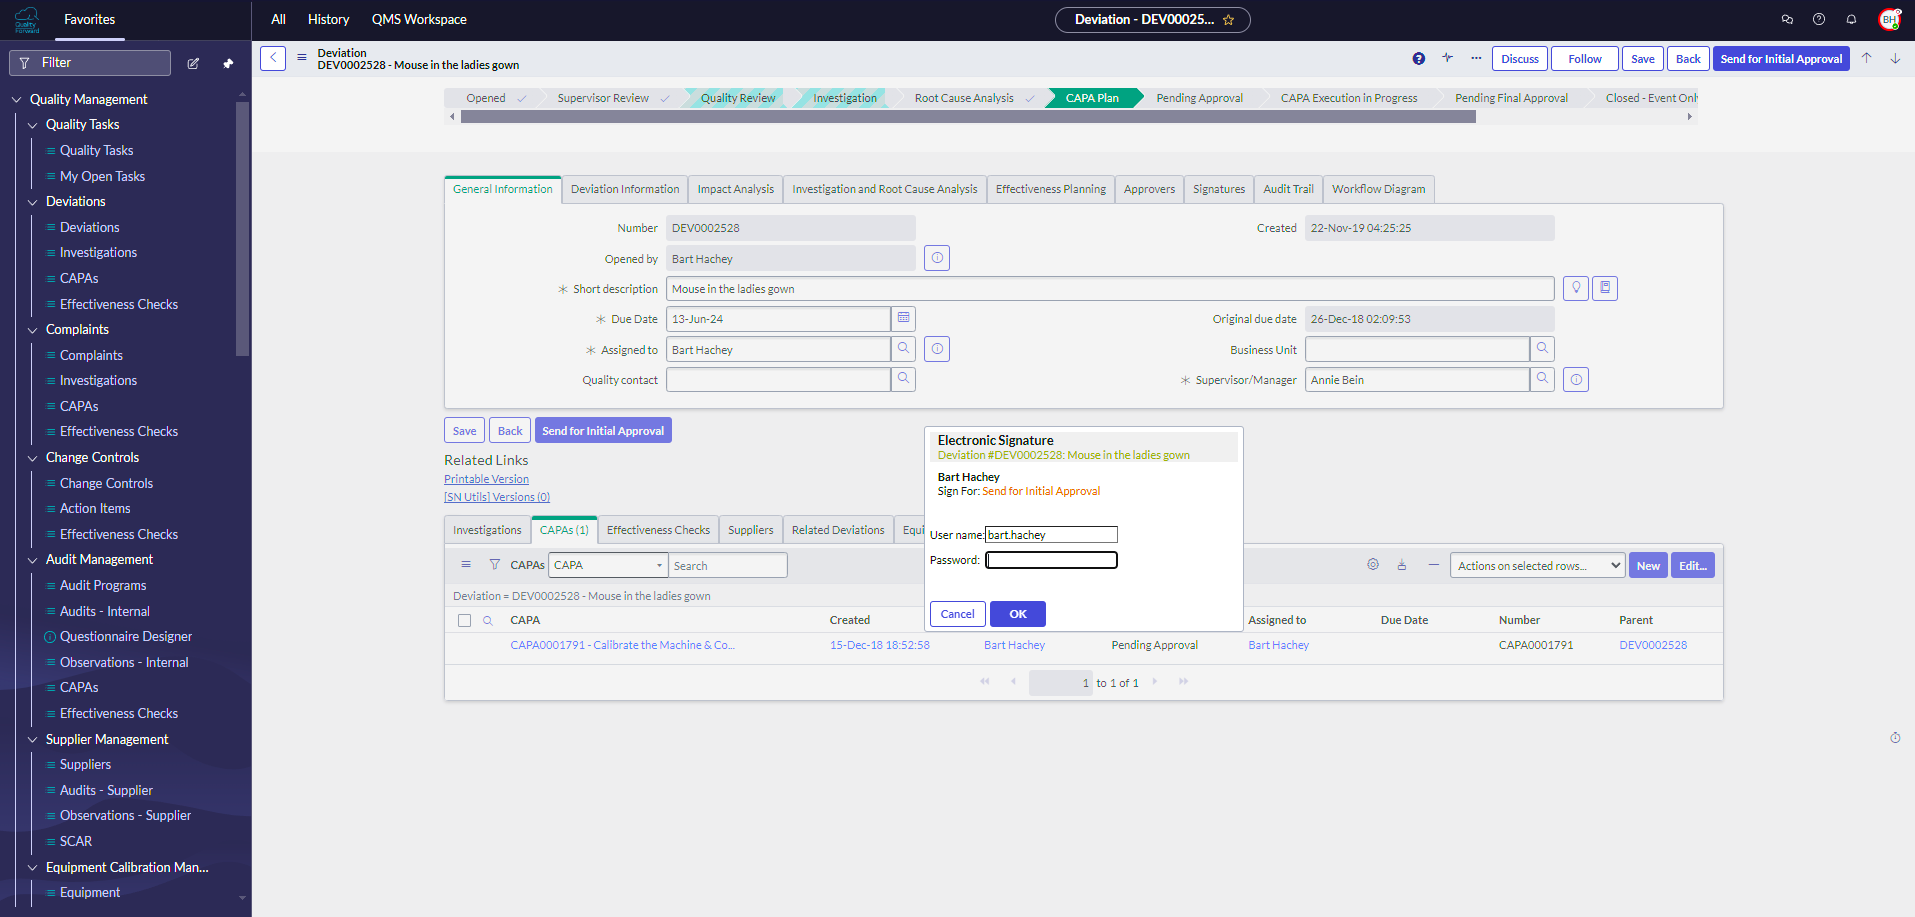This screenshot has height=917, width=1915.
Task: Open the help question mark icon in header
Action: [1819, 19]
